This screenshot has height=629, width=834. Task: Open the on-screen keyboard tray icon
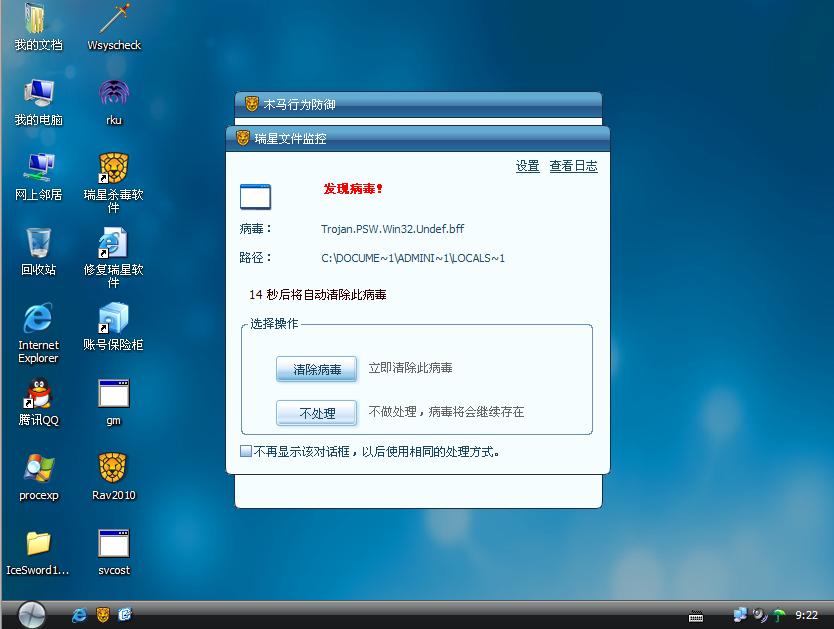click(696, 617)
